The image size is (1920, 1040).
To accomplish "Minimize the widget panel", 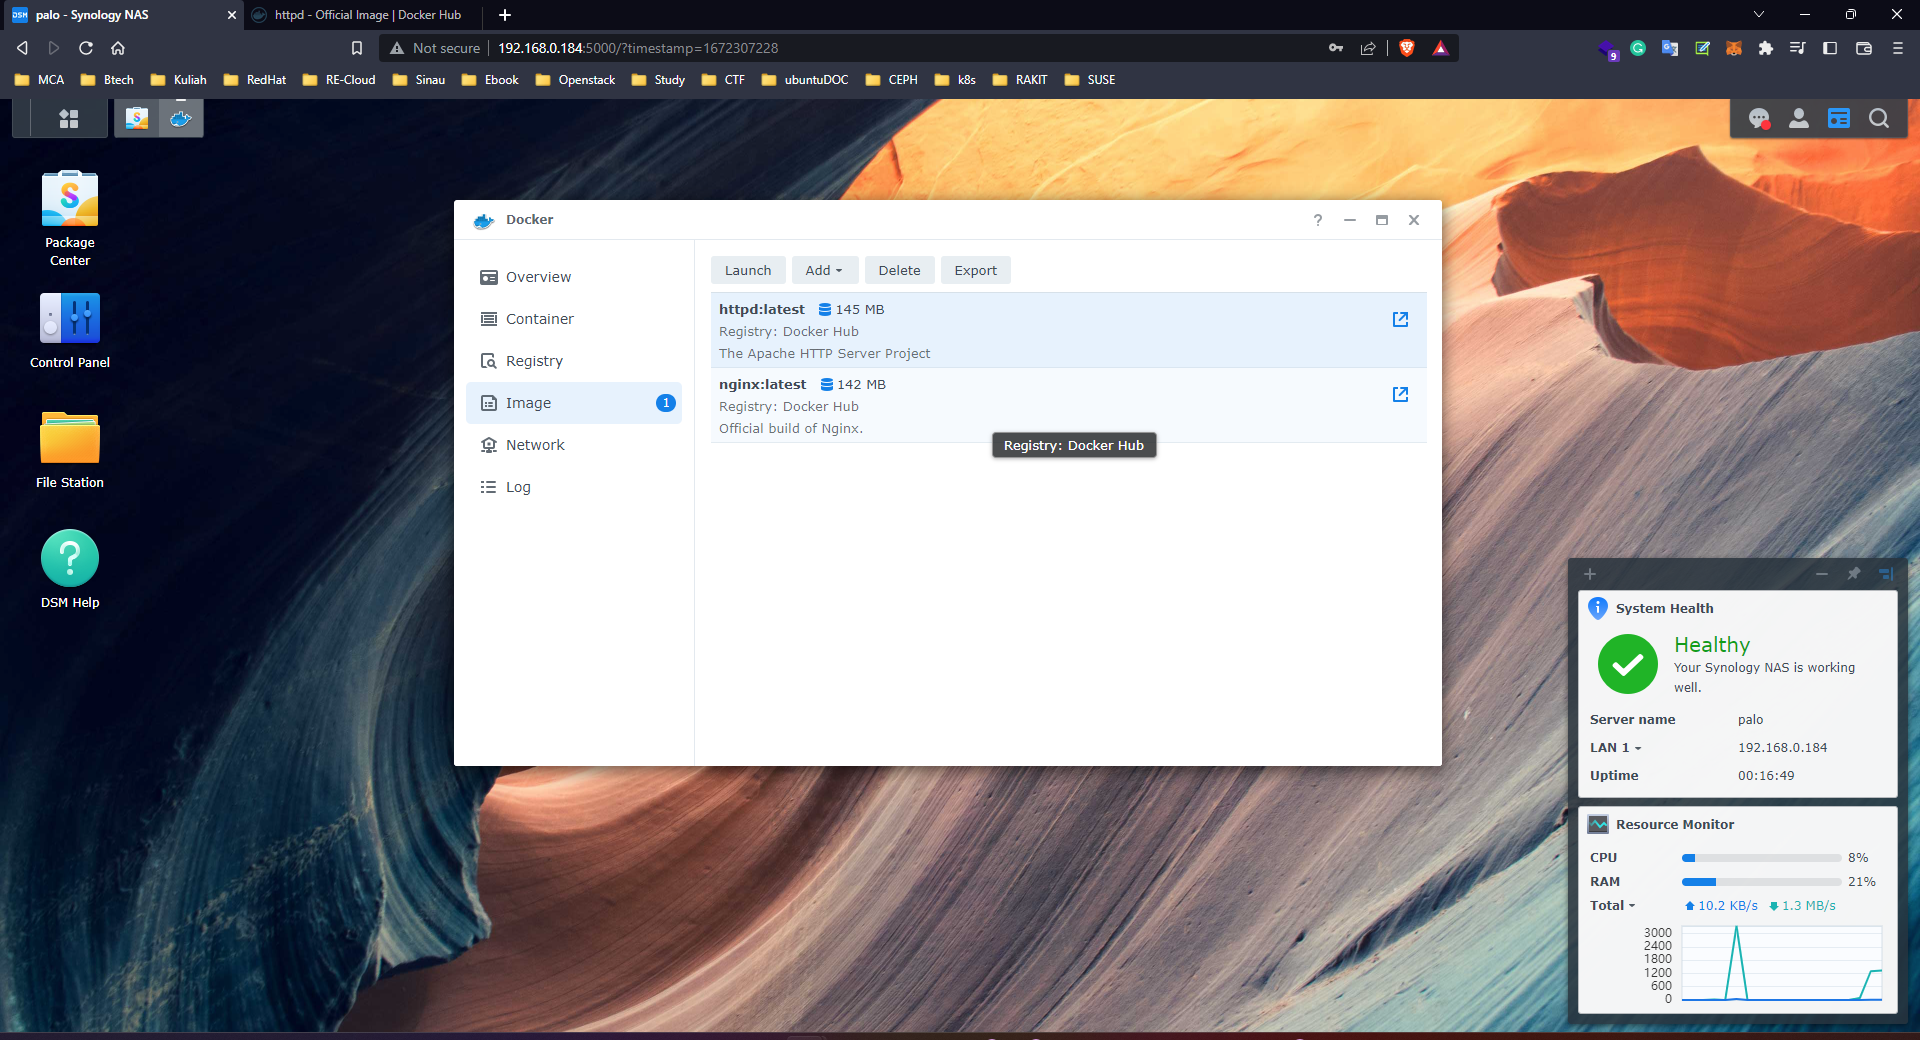I will coord(1821,574).
